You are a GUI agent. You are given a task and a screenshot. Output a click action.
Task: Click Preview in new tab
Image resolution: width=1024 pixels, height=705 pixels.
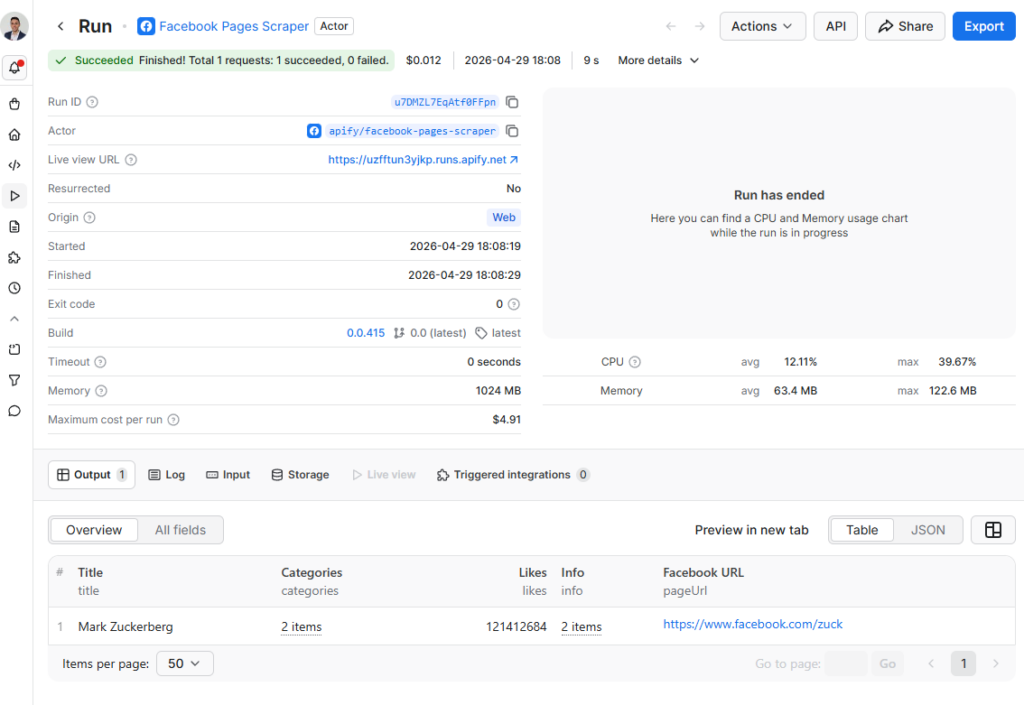click(751, 530)
